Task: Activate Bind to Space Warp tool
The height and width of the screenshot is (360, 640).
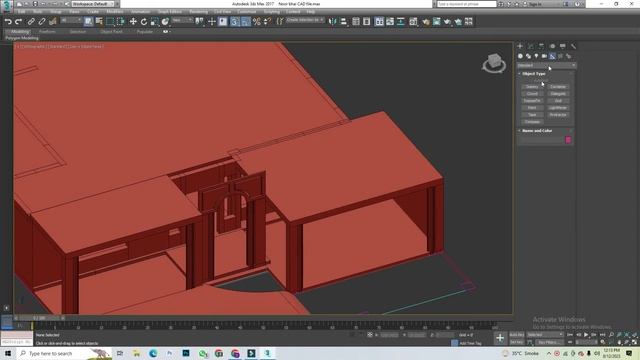Action: [53, 22]
